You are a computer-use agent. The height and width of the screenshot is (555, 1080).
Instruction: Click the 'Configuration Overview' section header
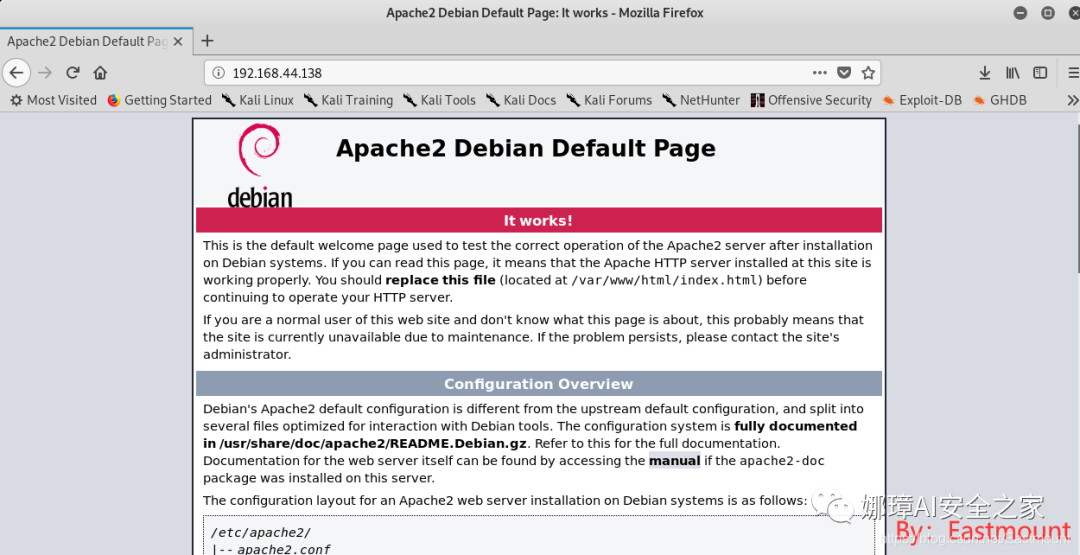pyautogui.click(x=539, y=384)
